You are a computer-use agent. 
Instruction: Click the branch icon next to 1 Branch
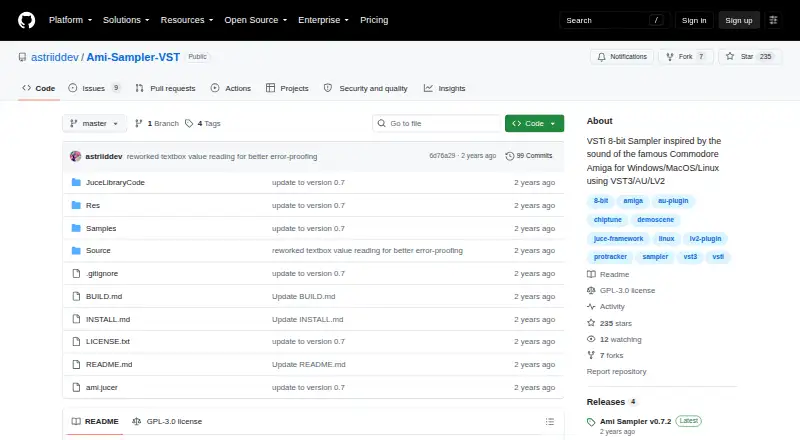tap(138, 124)
